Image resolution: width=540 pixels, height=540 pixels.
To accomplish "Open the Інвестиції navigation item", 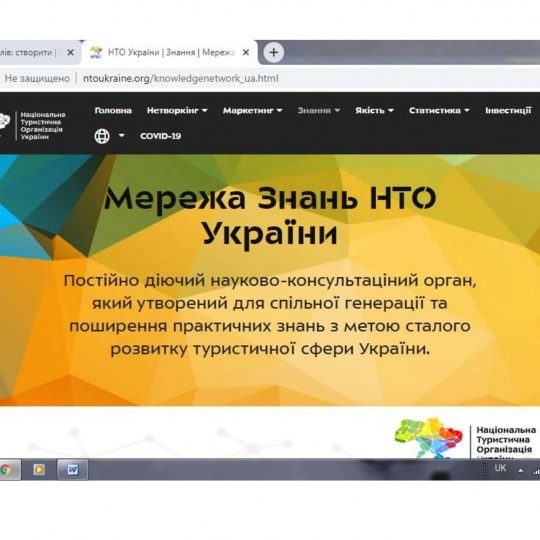I will pos(508,111).
